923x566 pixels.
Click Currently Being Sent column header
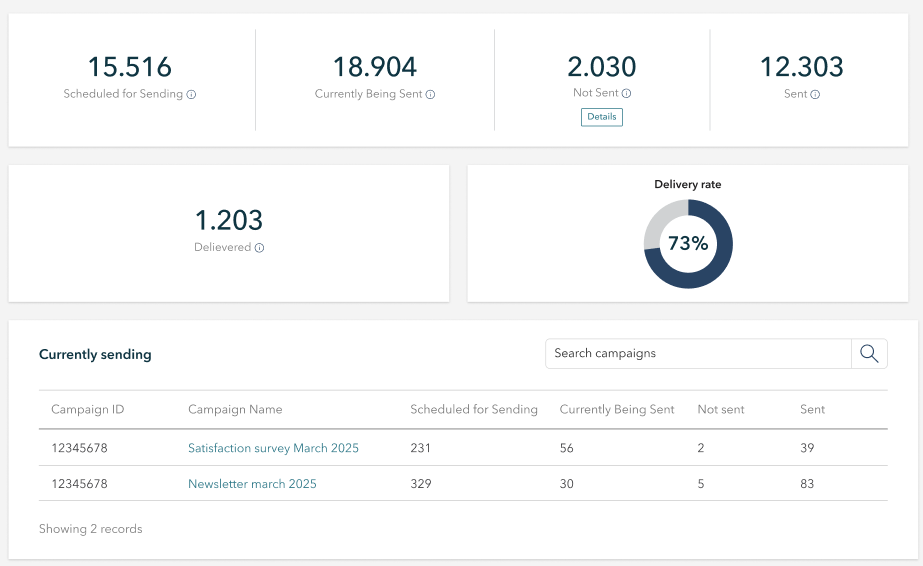click(x=617, y=409)
